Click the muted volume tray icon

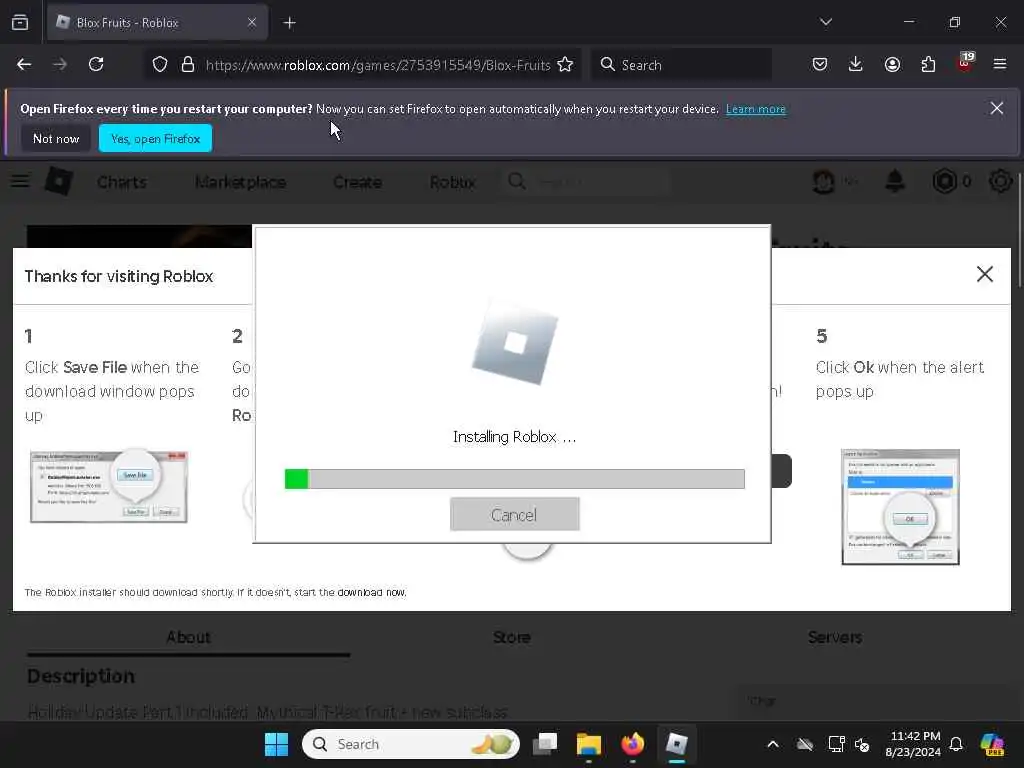pos(862,744)
